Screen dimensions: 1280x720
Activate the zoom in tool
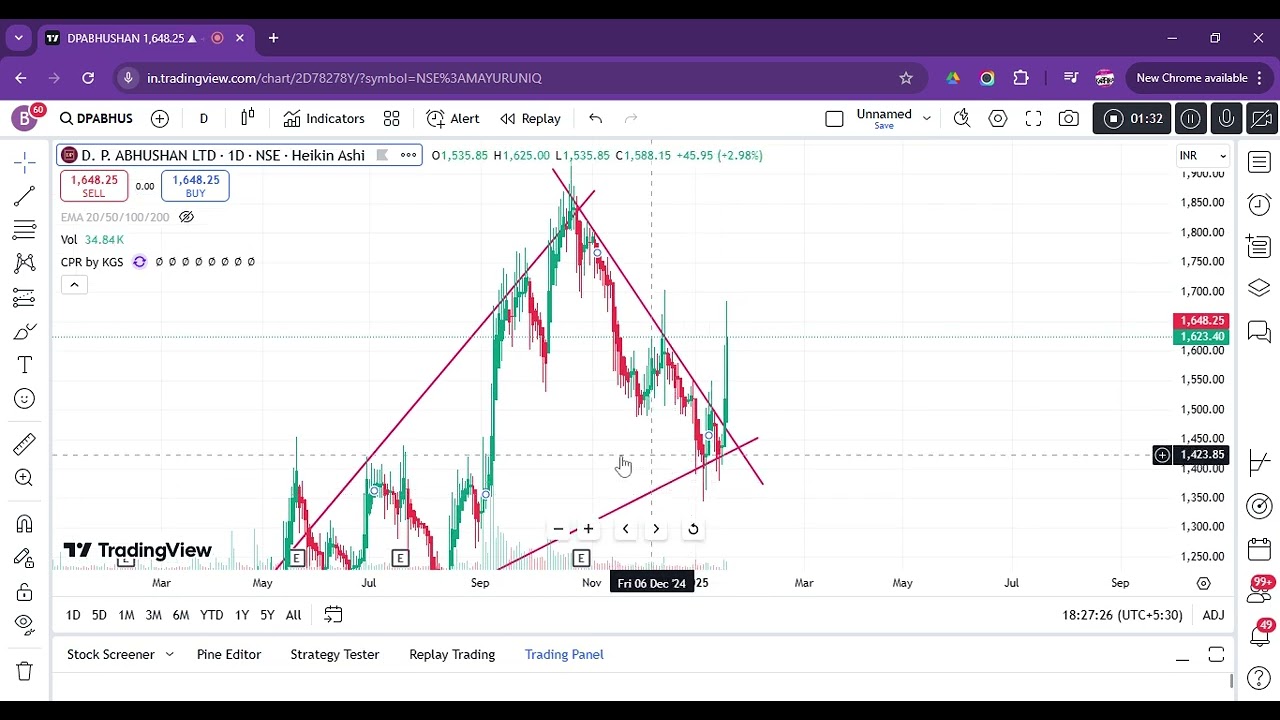click(x=25, y=478)
